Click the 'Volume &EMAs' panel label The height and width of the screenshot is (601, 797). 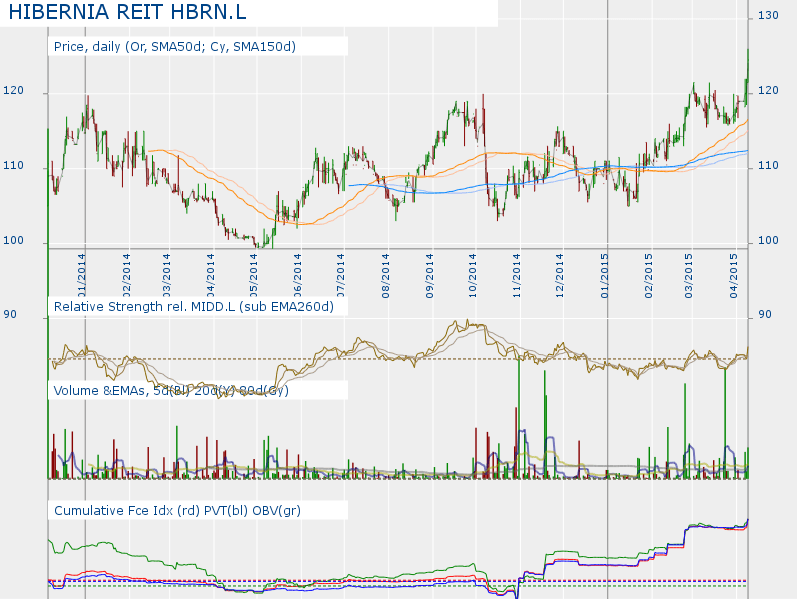point(171,390)
